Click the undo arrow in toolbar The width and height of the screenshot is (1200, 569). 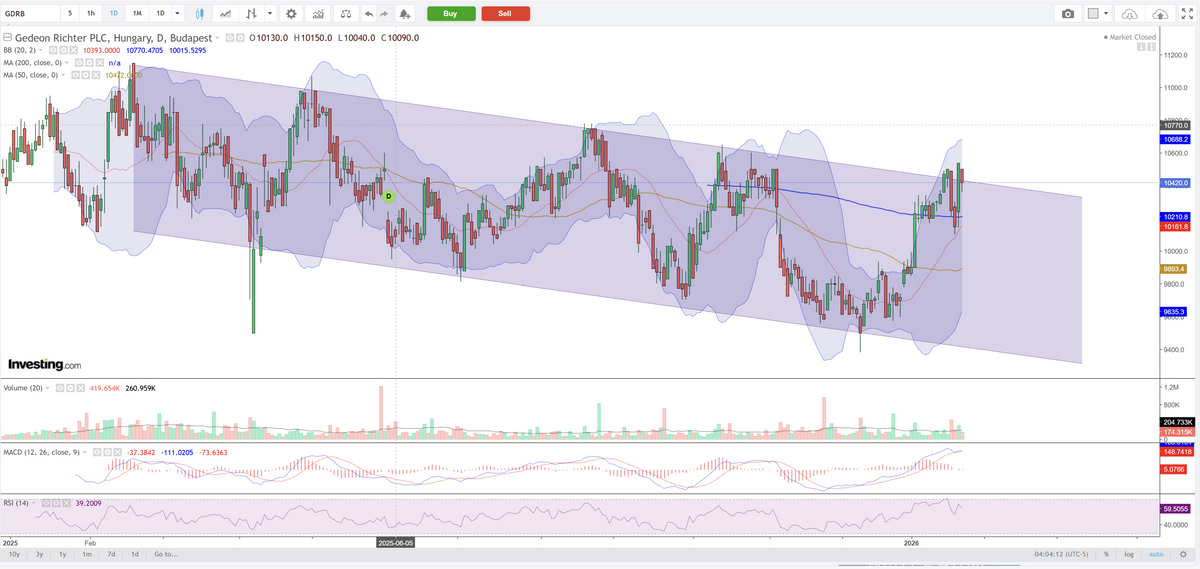click(x=368, y=14)
